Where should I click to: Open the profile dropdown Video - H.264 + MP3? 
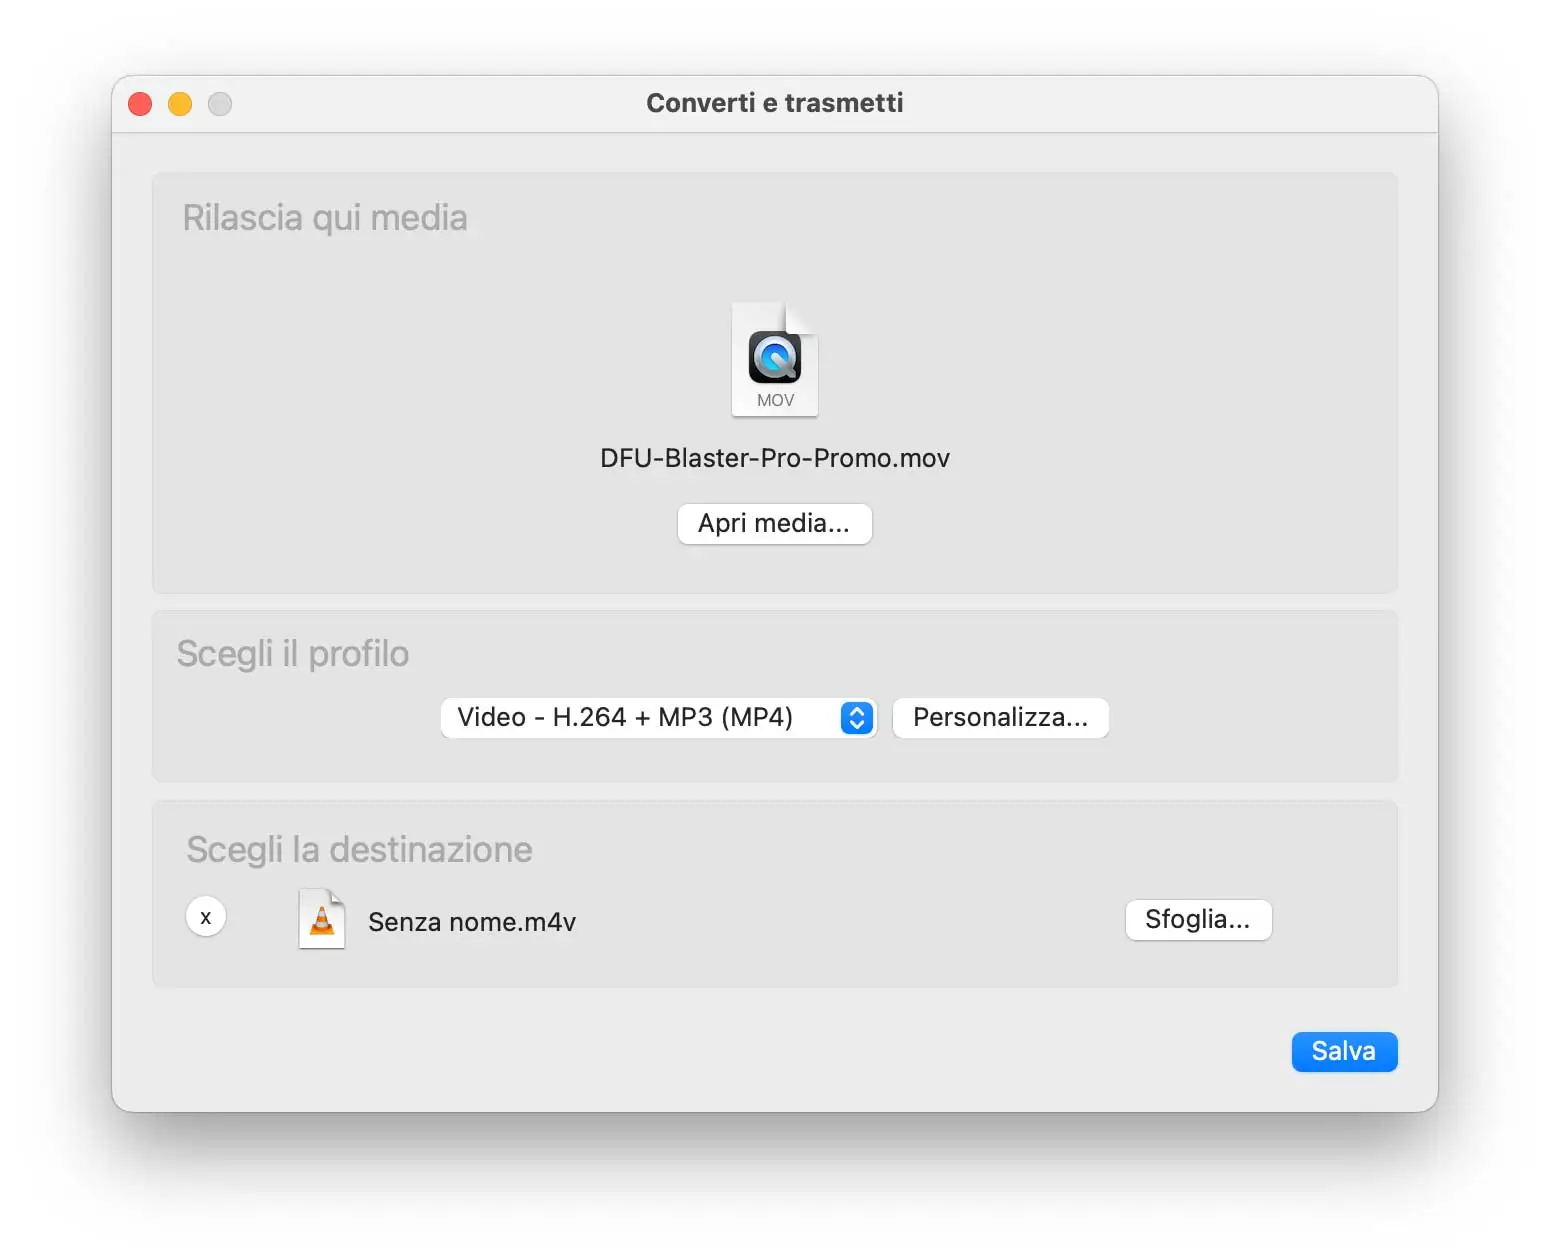[658, 717]
